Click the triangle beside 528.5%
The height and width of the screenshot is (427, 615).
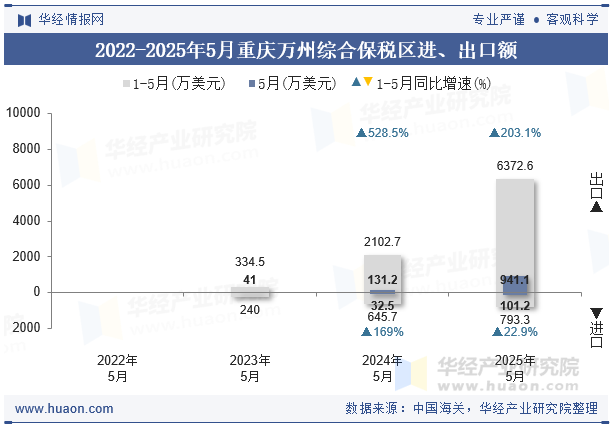click(361, 133)
